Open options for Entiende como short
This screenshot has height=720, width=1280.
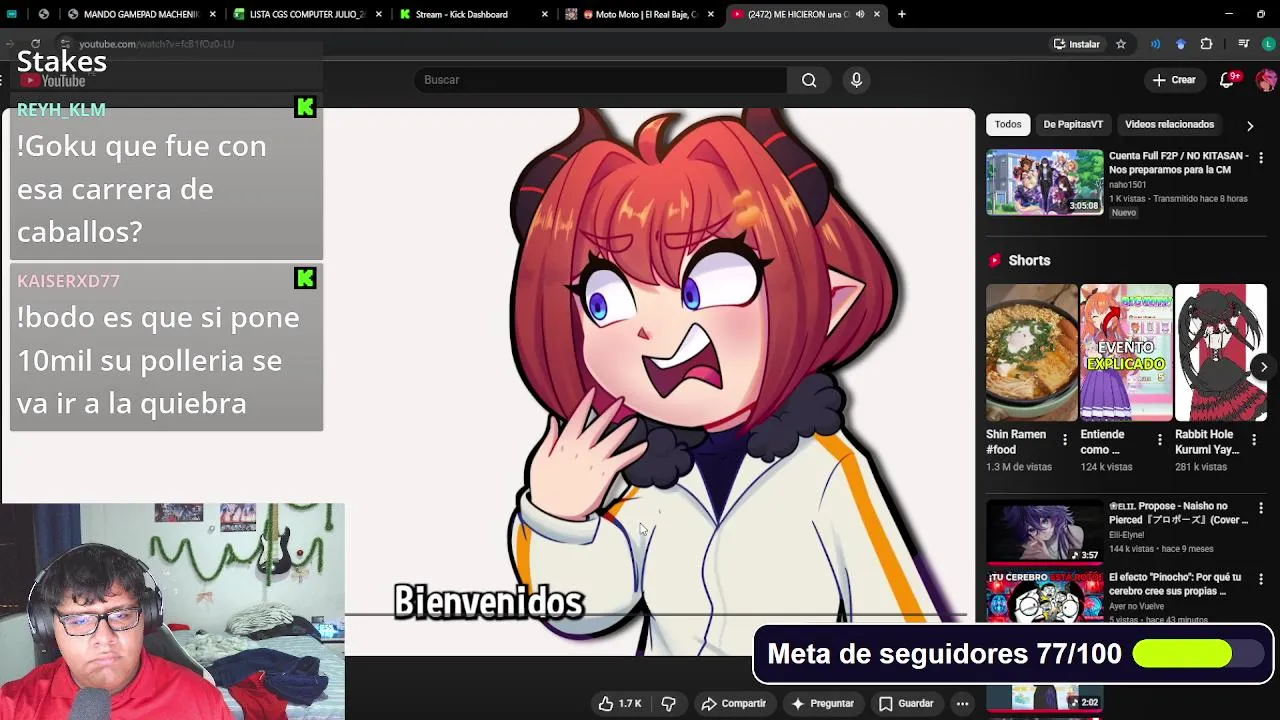coord(1159,440)
